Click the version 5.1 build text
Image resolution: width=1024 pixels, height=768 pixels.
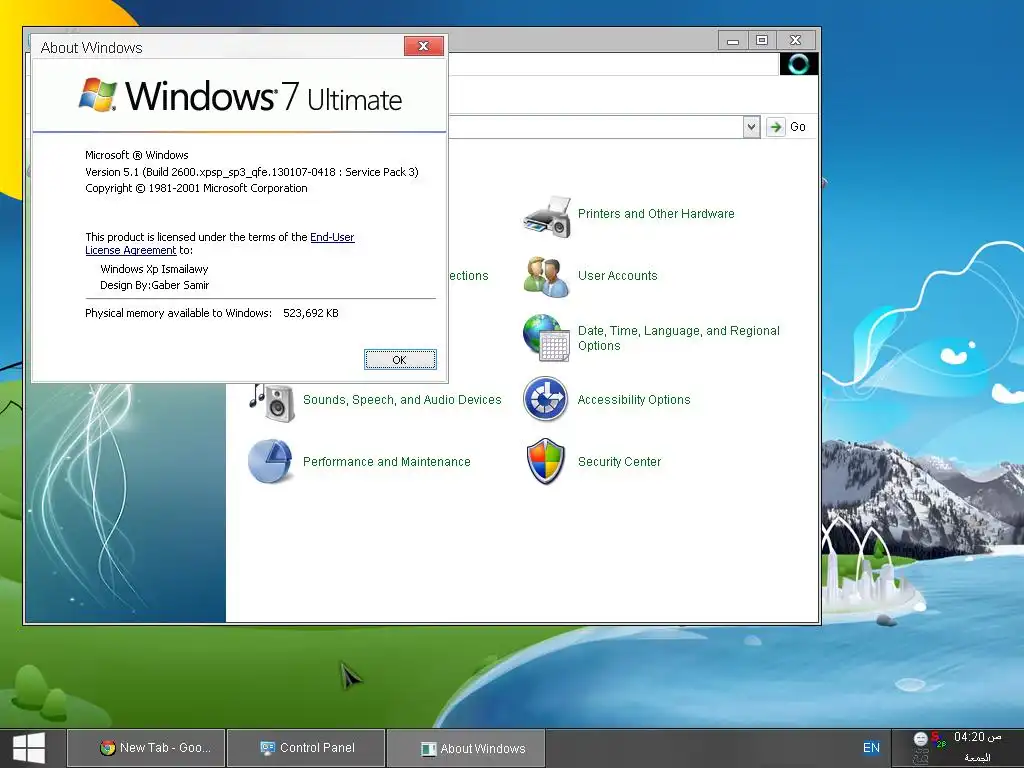(251, 172)
